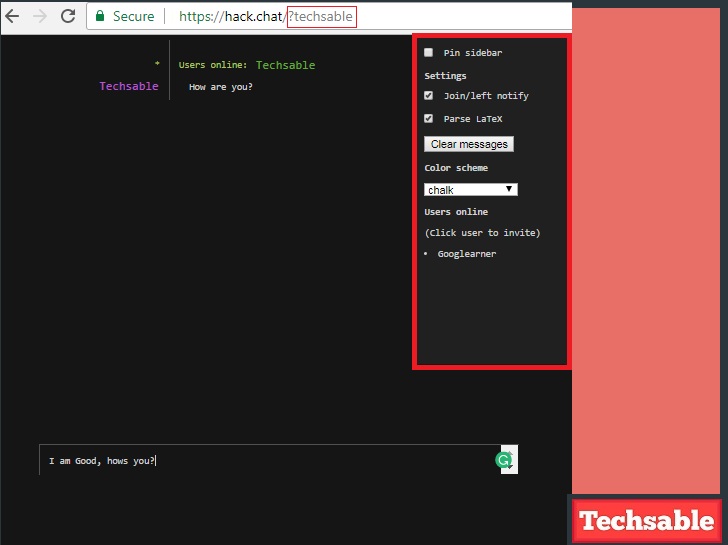Click the green Secure padlock icon

click(x=100, y=16)
